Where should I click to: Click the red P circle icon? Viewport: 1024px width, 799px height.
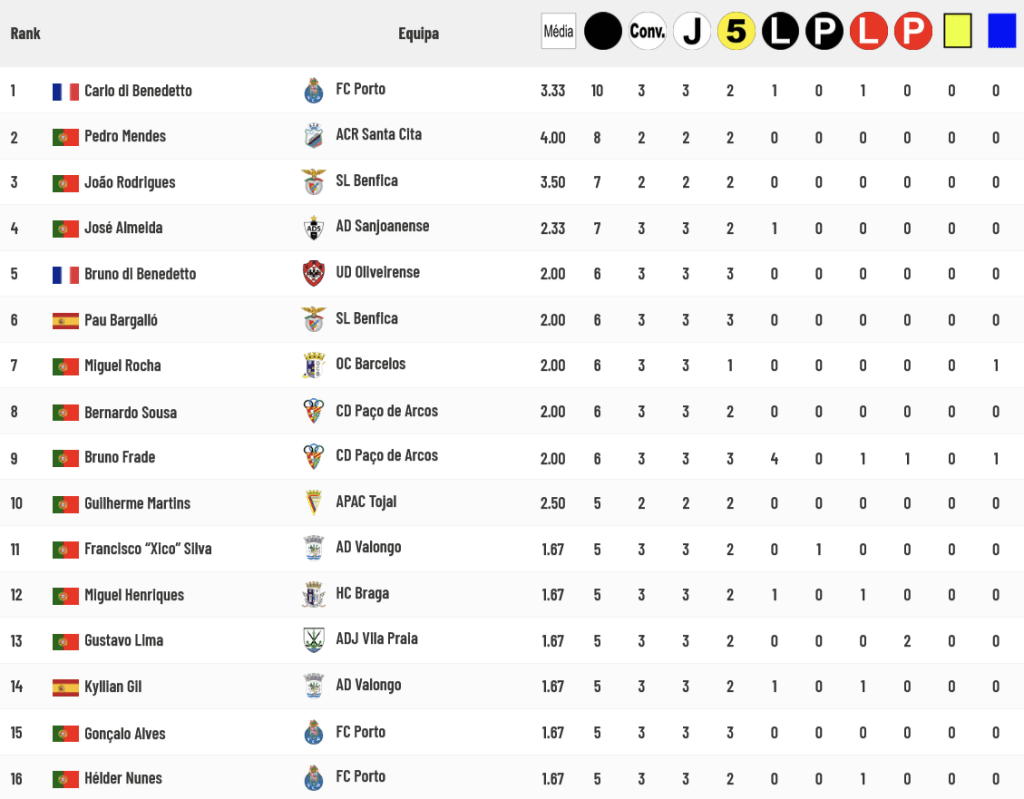click(x=913, y=31)
